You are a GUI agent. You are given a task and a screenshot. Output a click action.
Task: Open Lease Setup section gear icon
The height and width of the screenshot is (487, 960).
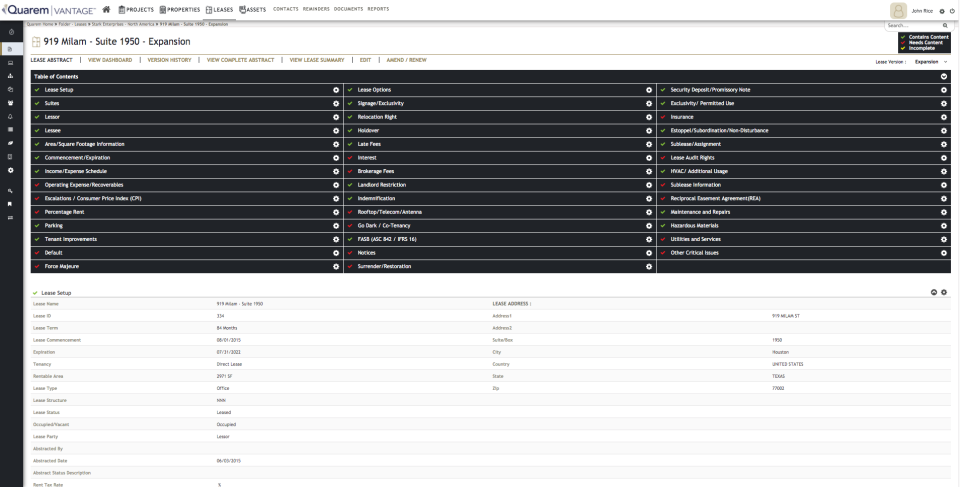943,293
